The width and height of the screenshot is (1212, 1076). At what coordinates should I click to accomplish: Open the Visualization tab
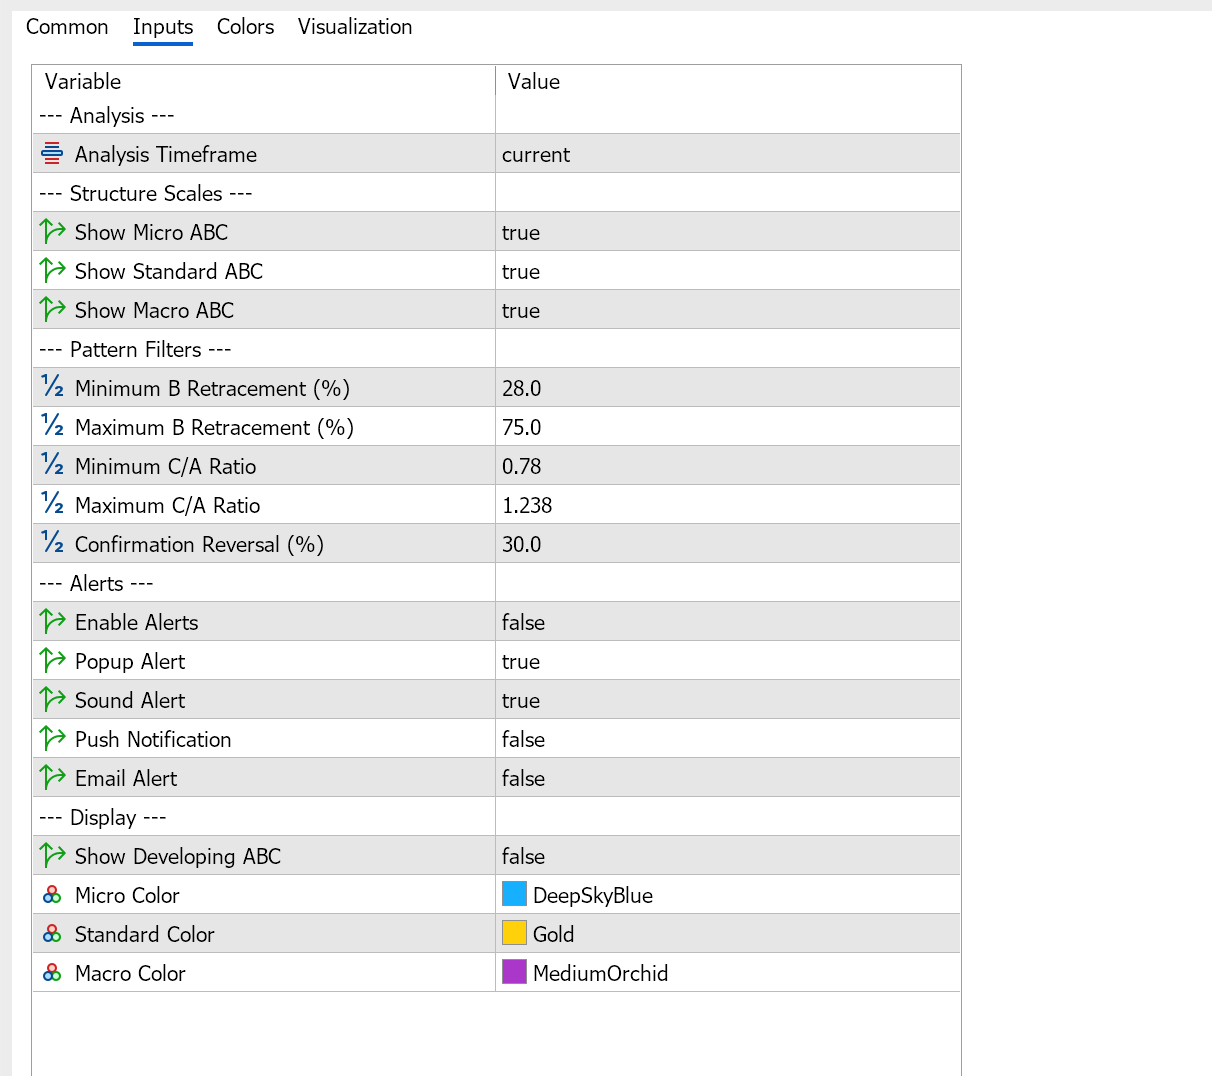(x=355, y=27)
